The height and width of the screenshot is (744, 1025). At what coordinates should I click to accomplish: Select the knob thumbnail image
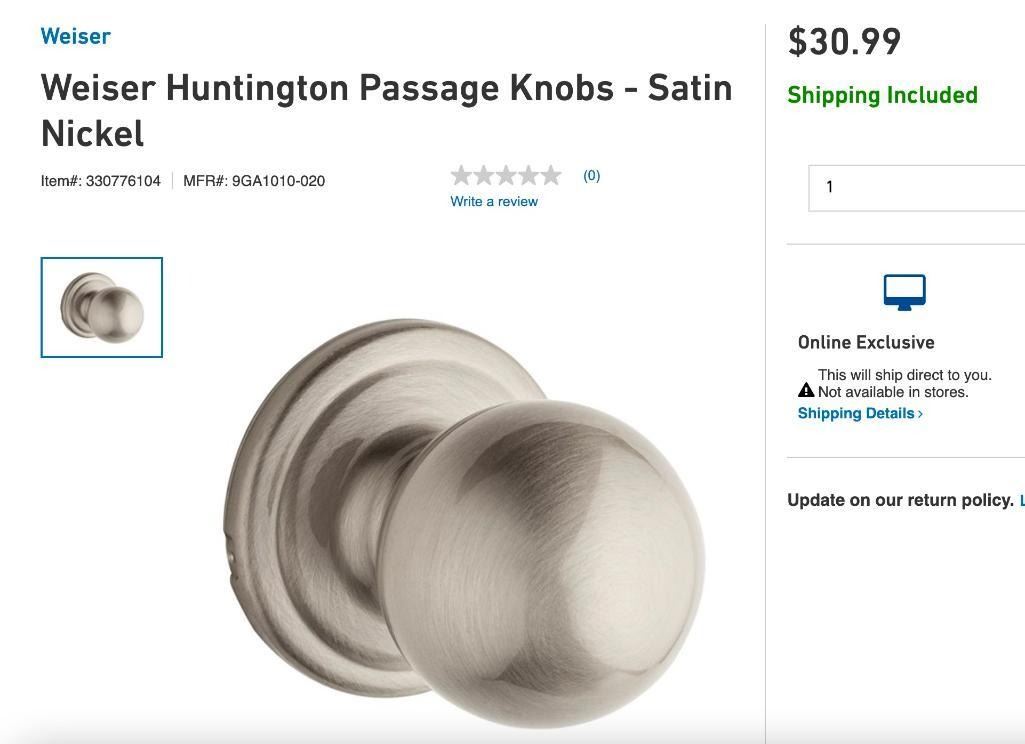point(102,308)
